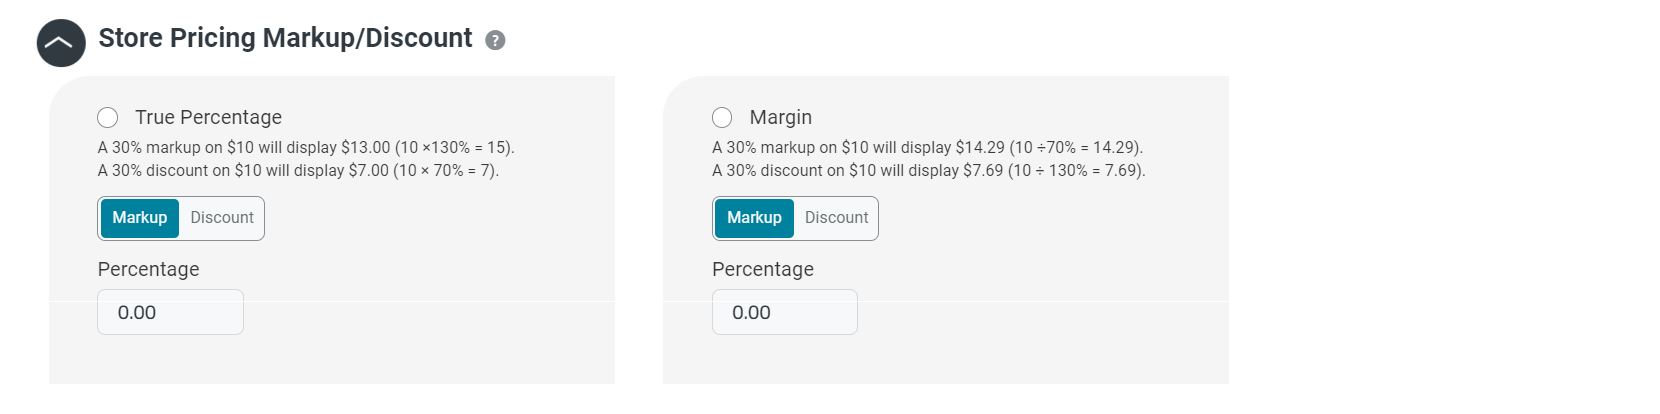
Task: Open the help question mark icon
Action: pyautogui.click(x=495, y=40)
